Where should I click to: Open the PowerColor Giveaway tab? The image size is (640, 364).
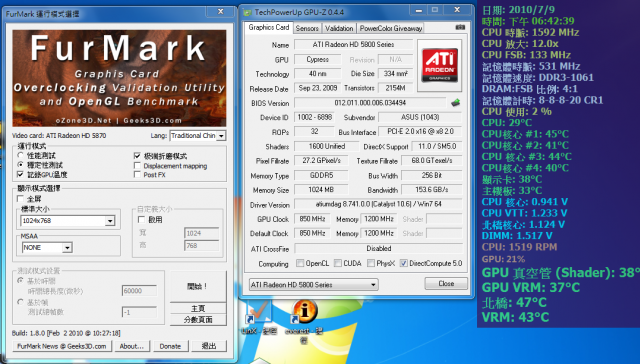point(391,28)
